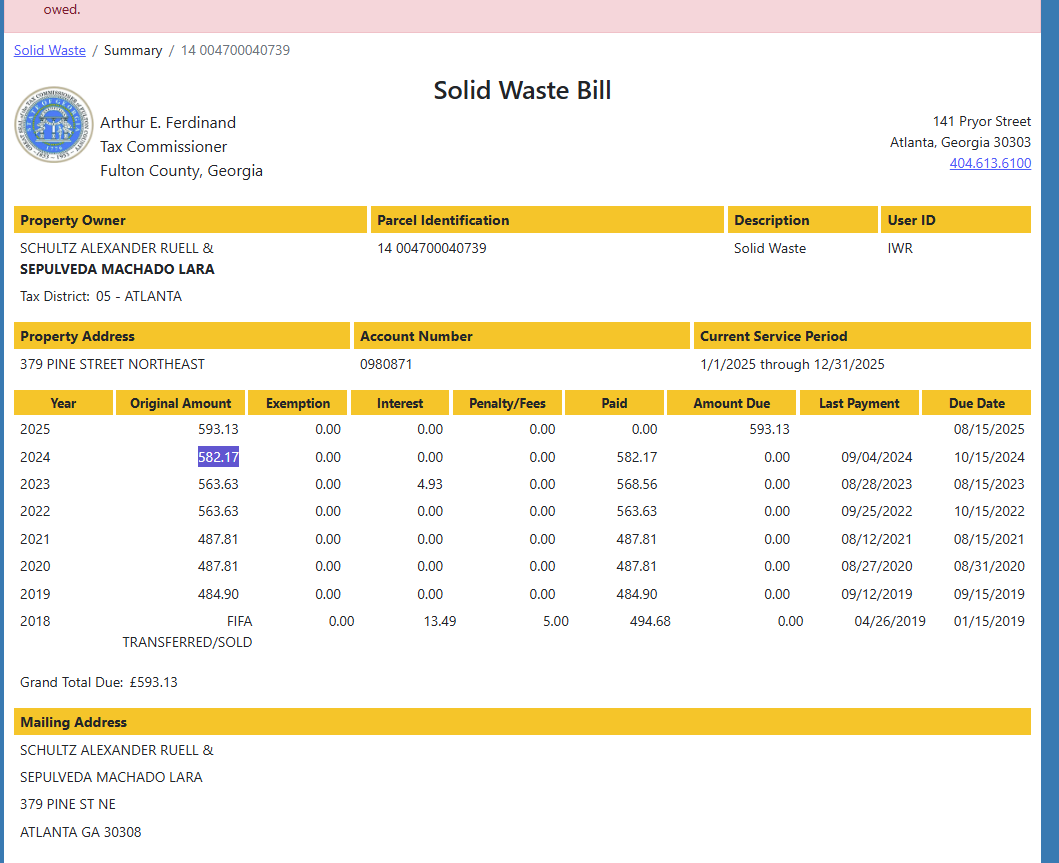The width and height of the screenshot is (1059, 863).
Task: Click the Last Payment column header
Action: [859, 403]
